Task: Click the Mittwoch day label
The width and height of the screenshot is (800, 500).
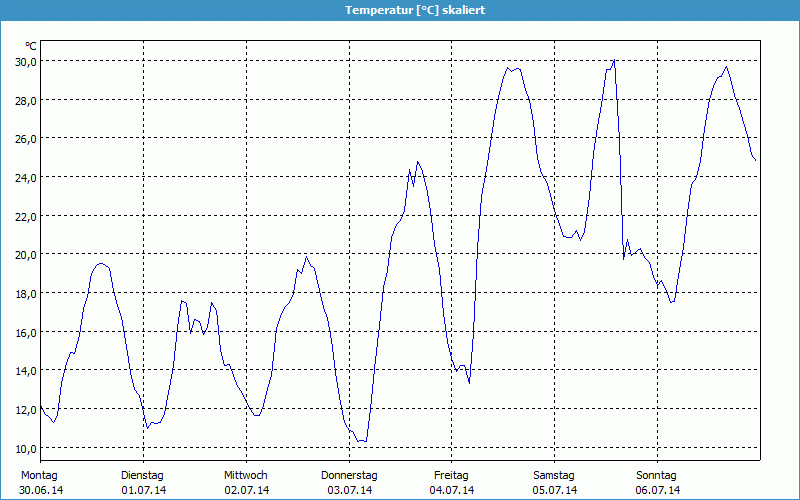Action: pyautogui.click(x=245, y=475)
